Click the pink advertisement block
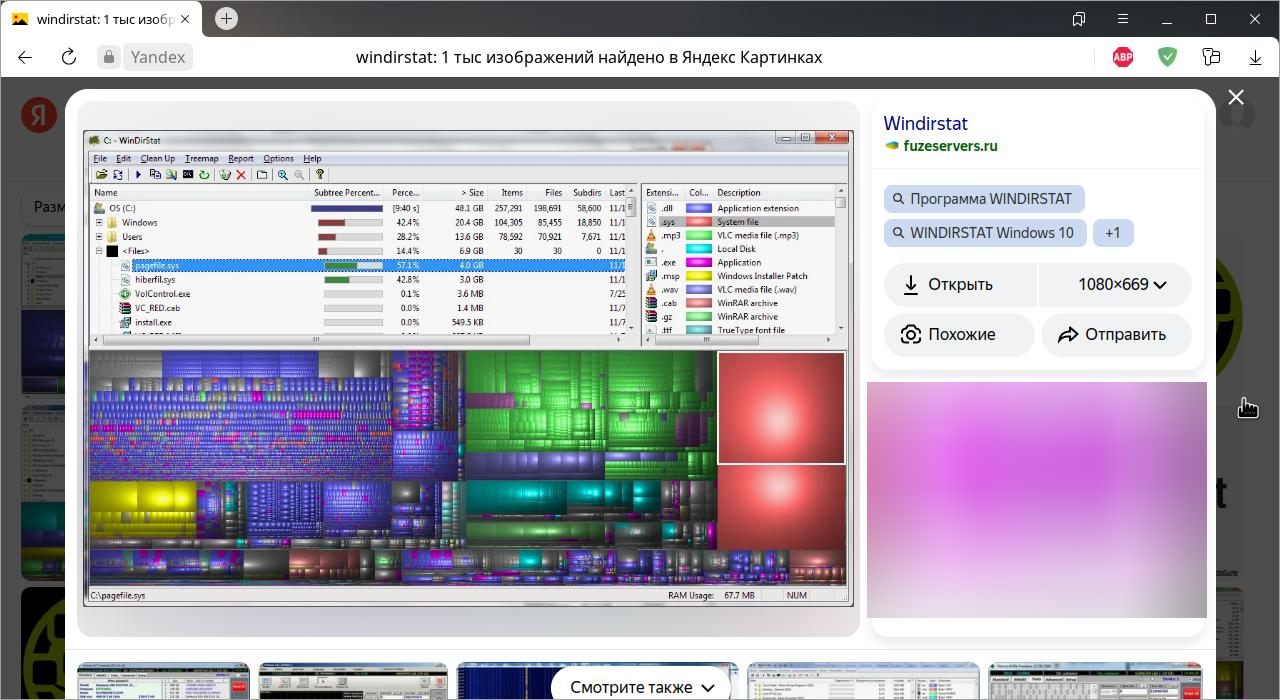The image size is (1280, 700). pyautogui.click(x=1037, y=500)
